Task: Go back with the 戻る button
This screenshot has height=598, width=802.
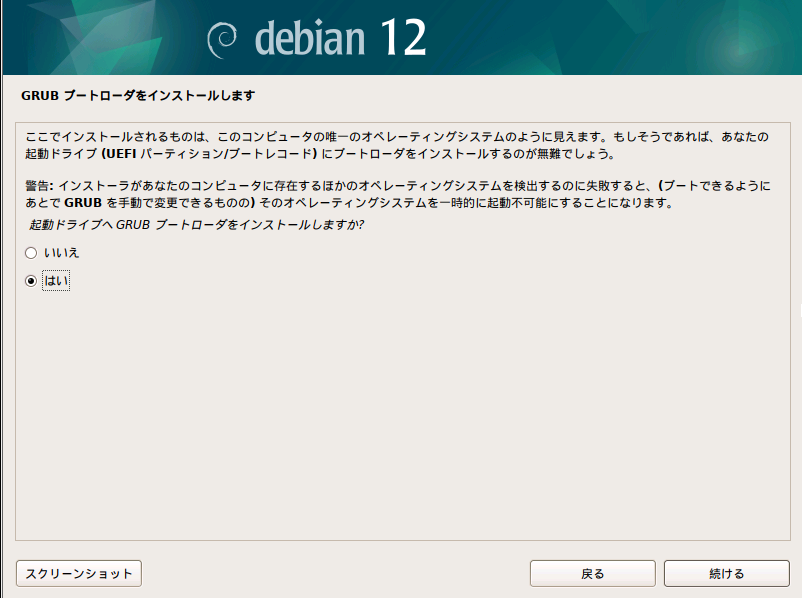Action: point(592,573)
